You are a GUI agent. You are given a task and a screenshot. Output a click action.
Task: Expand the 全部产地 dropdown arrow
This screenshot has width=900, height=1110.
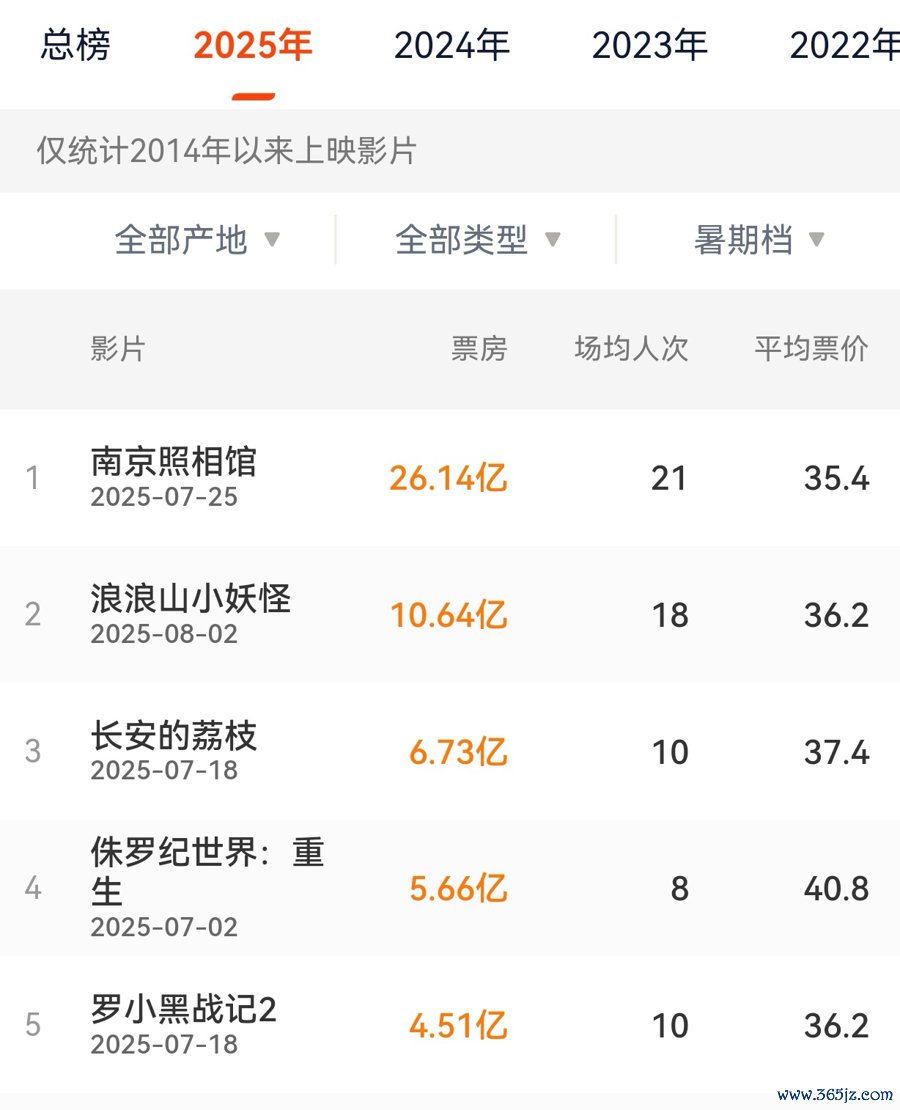pyautogui.click(x=272, y=239)
